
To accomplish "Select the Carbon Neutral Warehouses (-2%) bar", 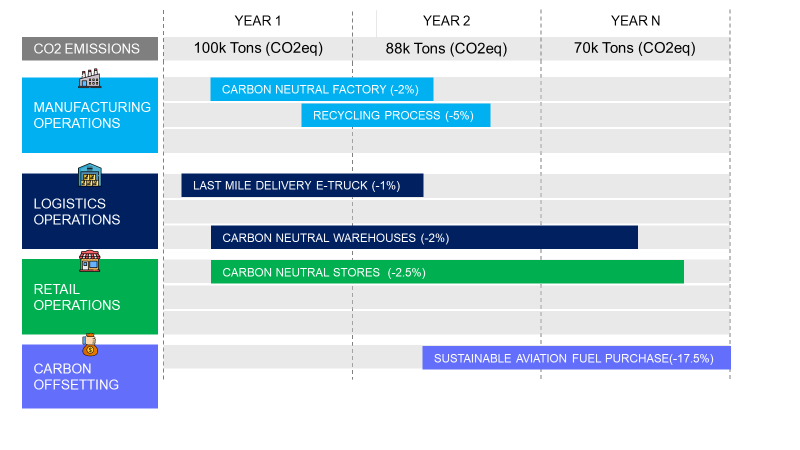I will [x=424, y=238].
